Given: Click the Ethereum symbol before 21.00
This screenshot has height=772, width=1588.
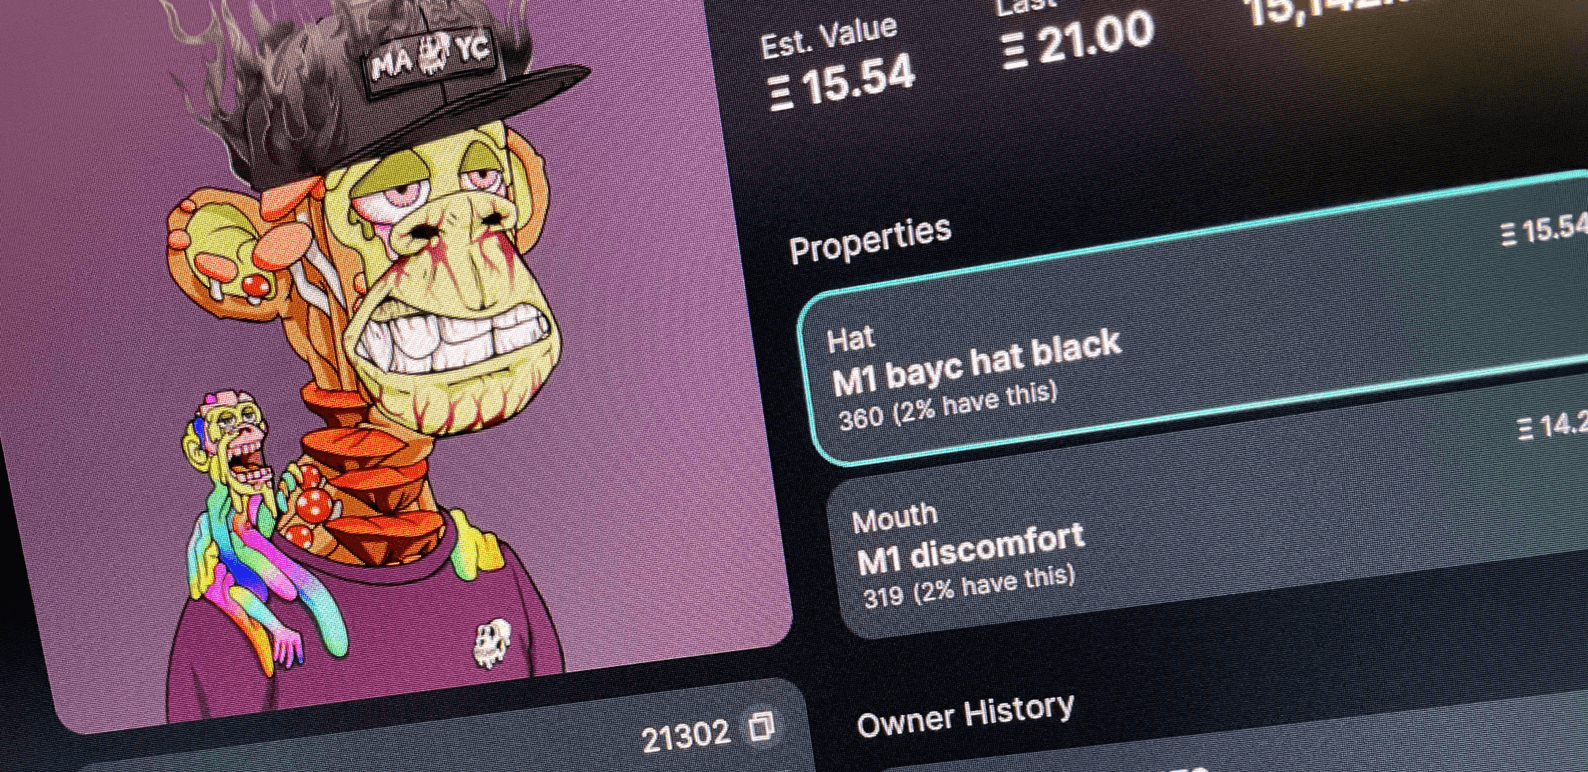Looking at the screenshot, I should click(1014, 52).
